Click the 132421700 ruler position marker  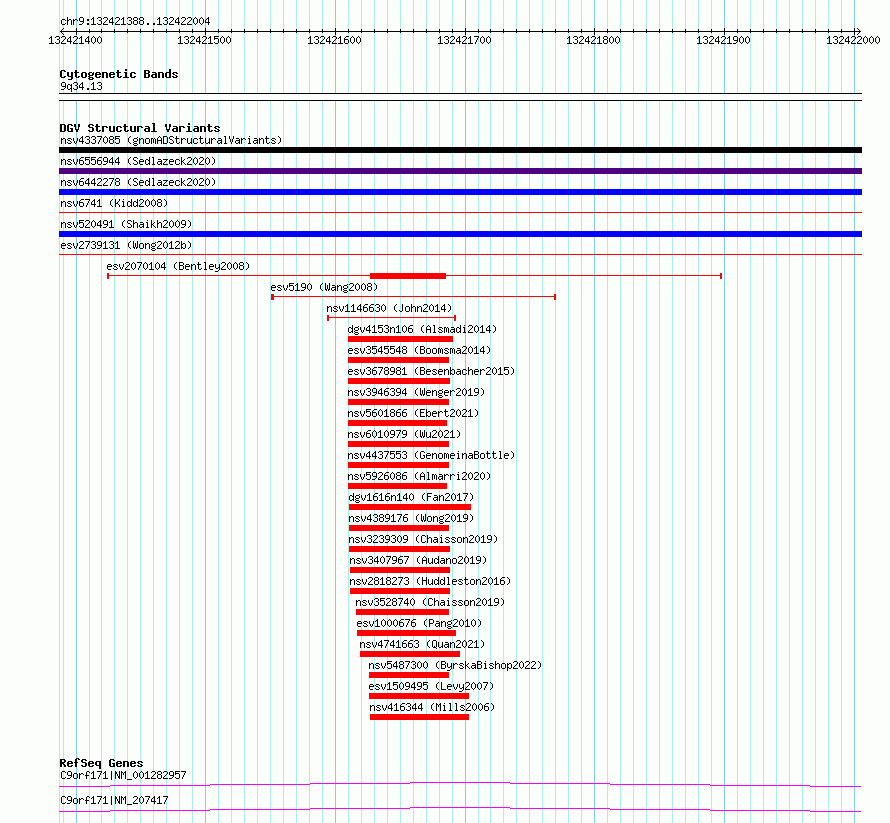464,40
